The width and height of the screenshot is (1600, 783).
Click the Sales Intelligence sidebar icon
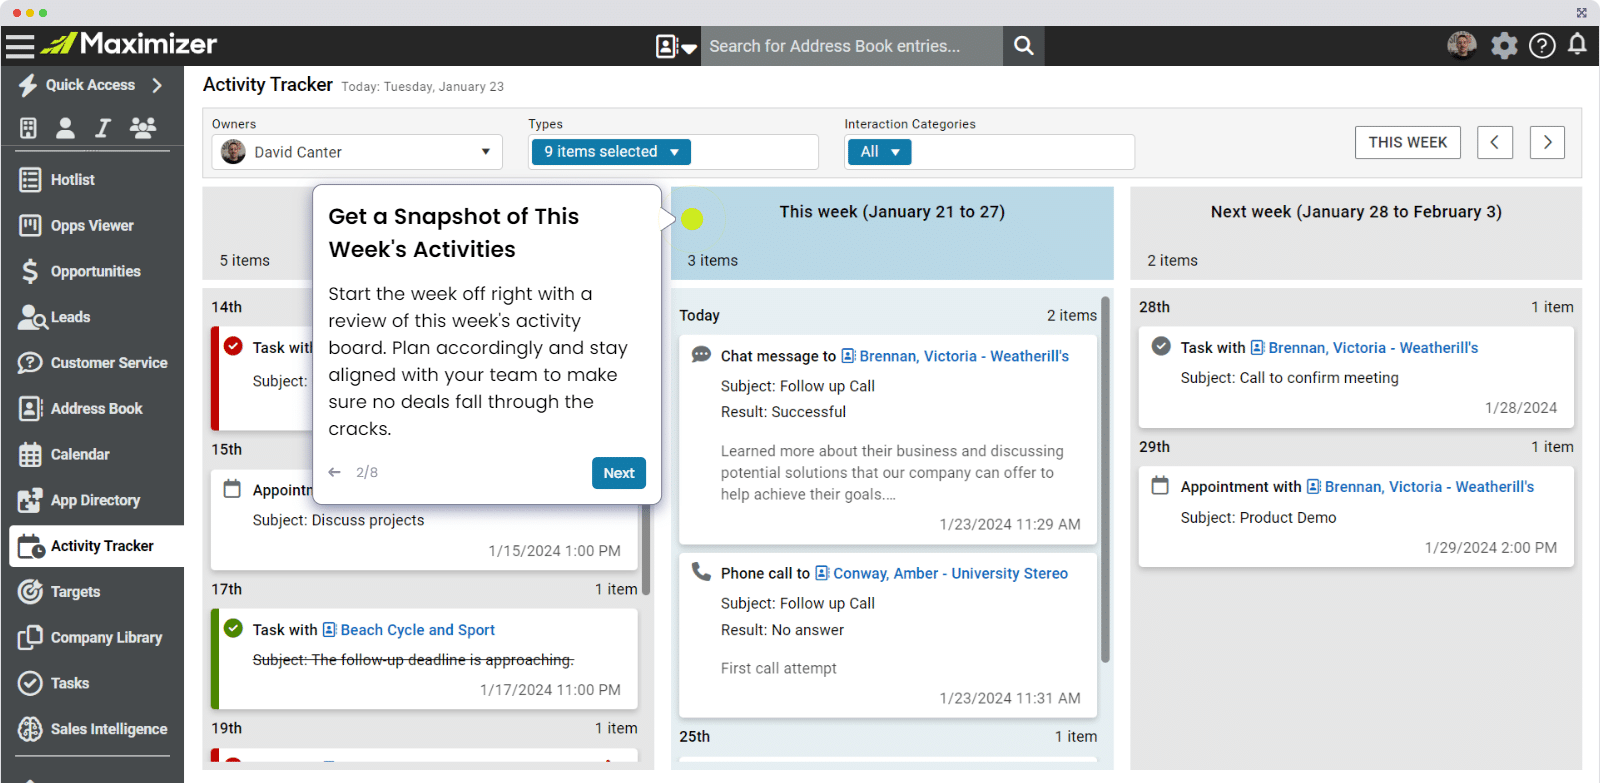click(x=30, y=729)
